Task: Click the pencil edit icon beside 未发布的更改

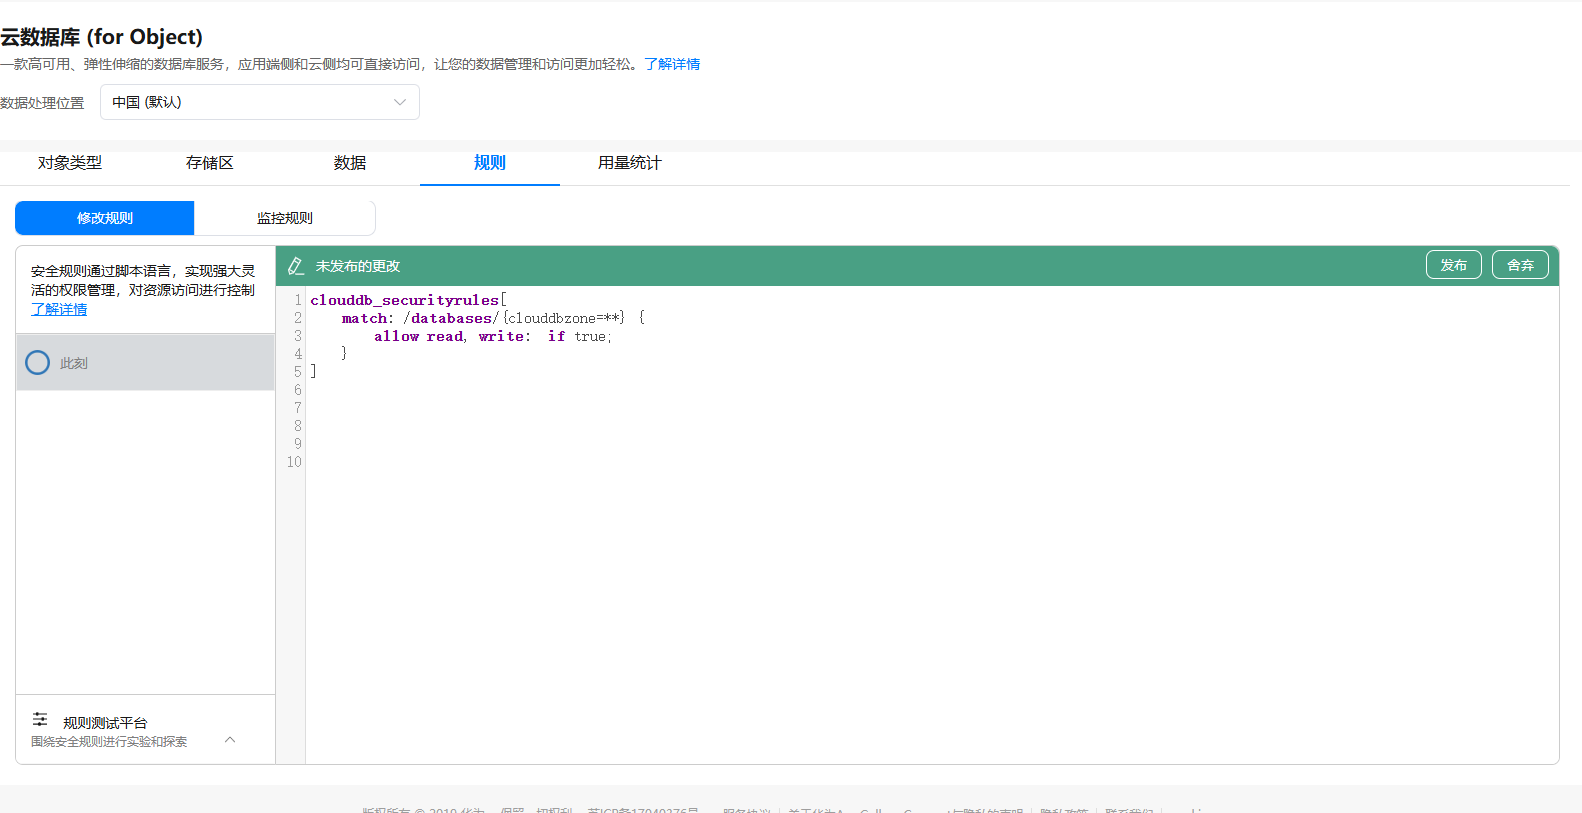Action: tap(295, 266)
